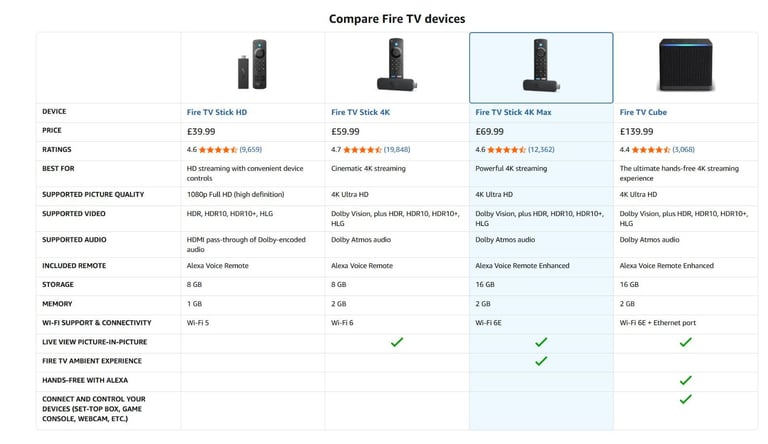View the 12,362 reviews count link

click(541, 150)
